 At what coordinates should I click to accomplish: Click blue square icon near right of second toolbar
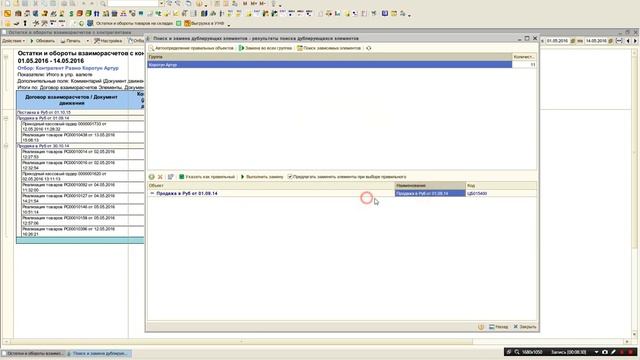385,13
